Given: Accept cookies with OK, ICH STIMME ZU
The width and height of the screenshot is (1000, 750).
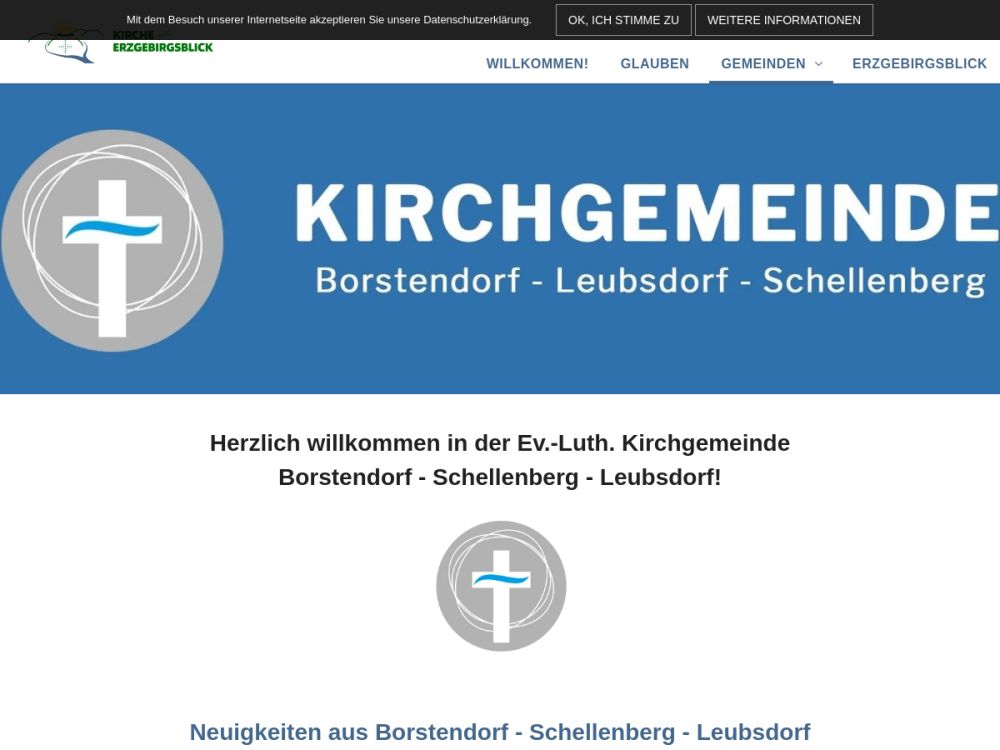Looking at the screenshot, I should 623,20.
